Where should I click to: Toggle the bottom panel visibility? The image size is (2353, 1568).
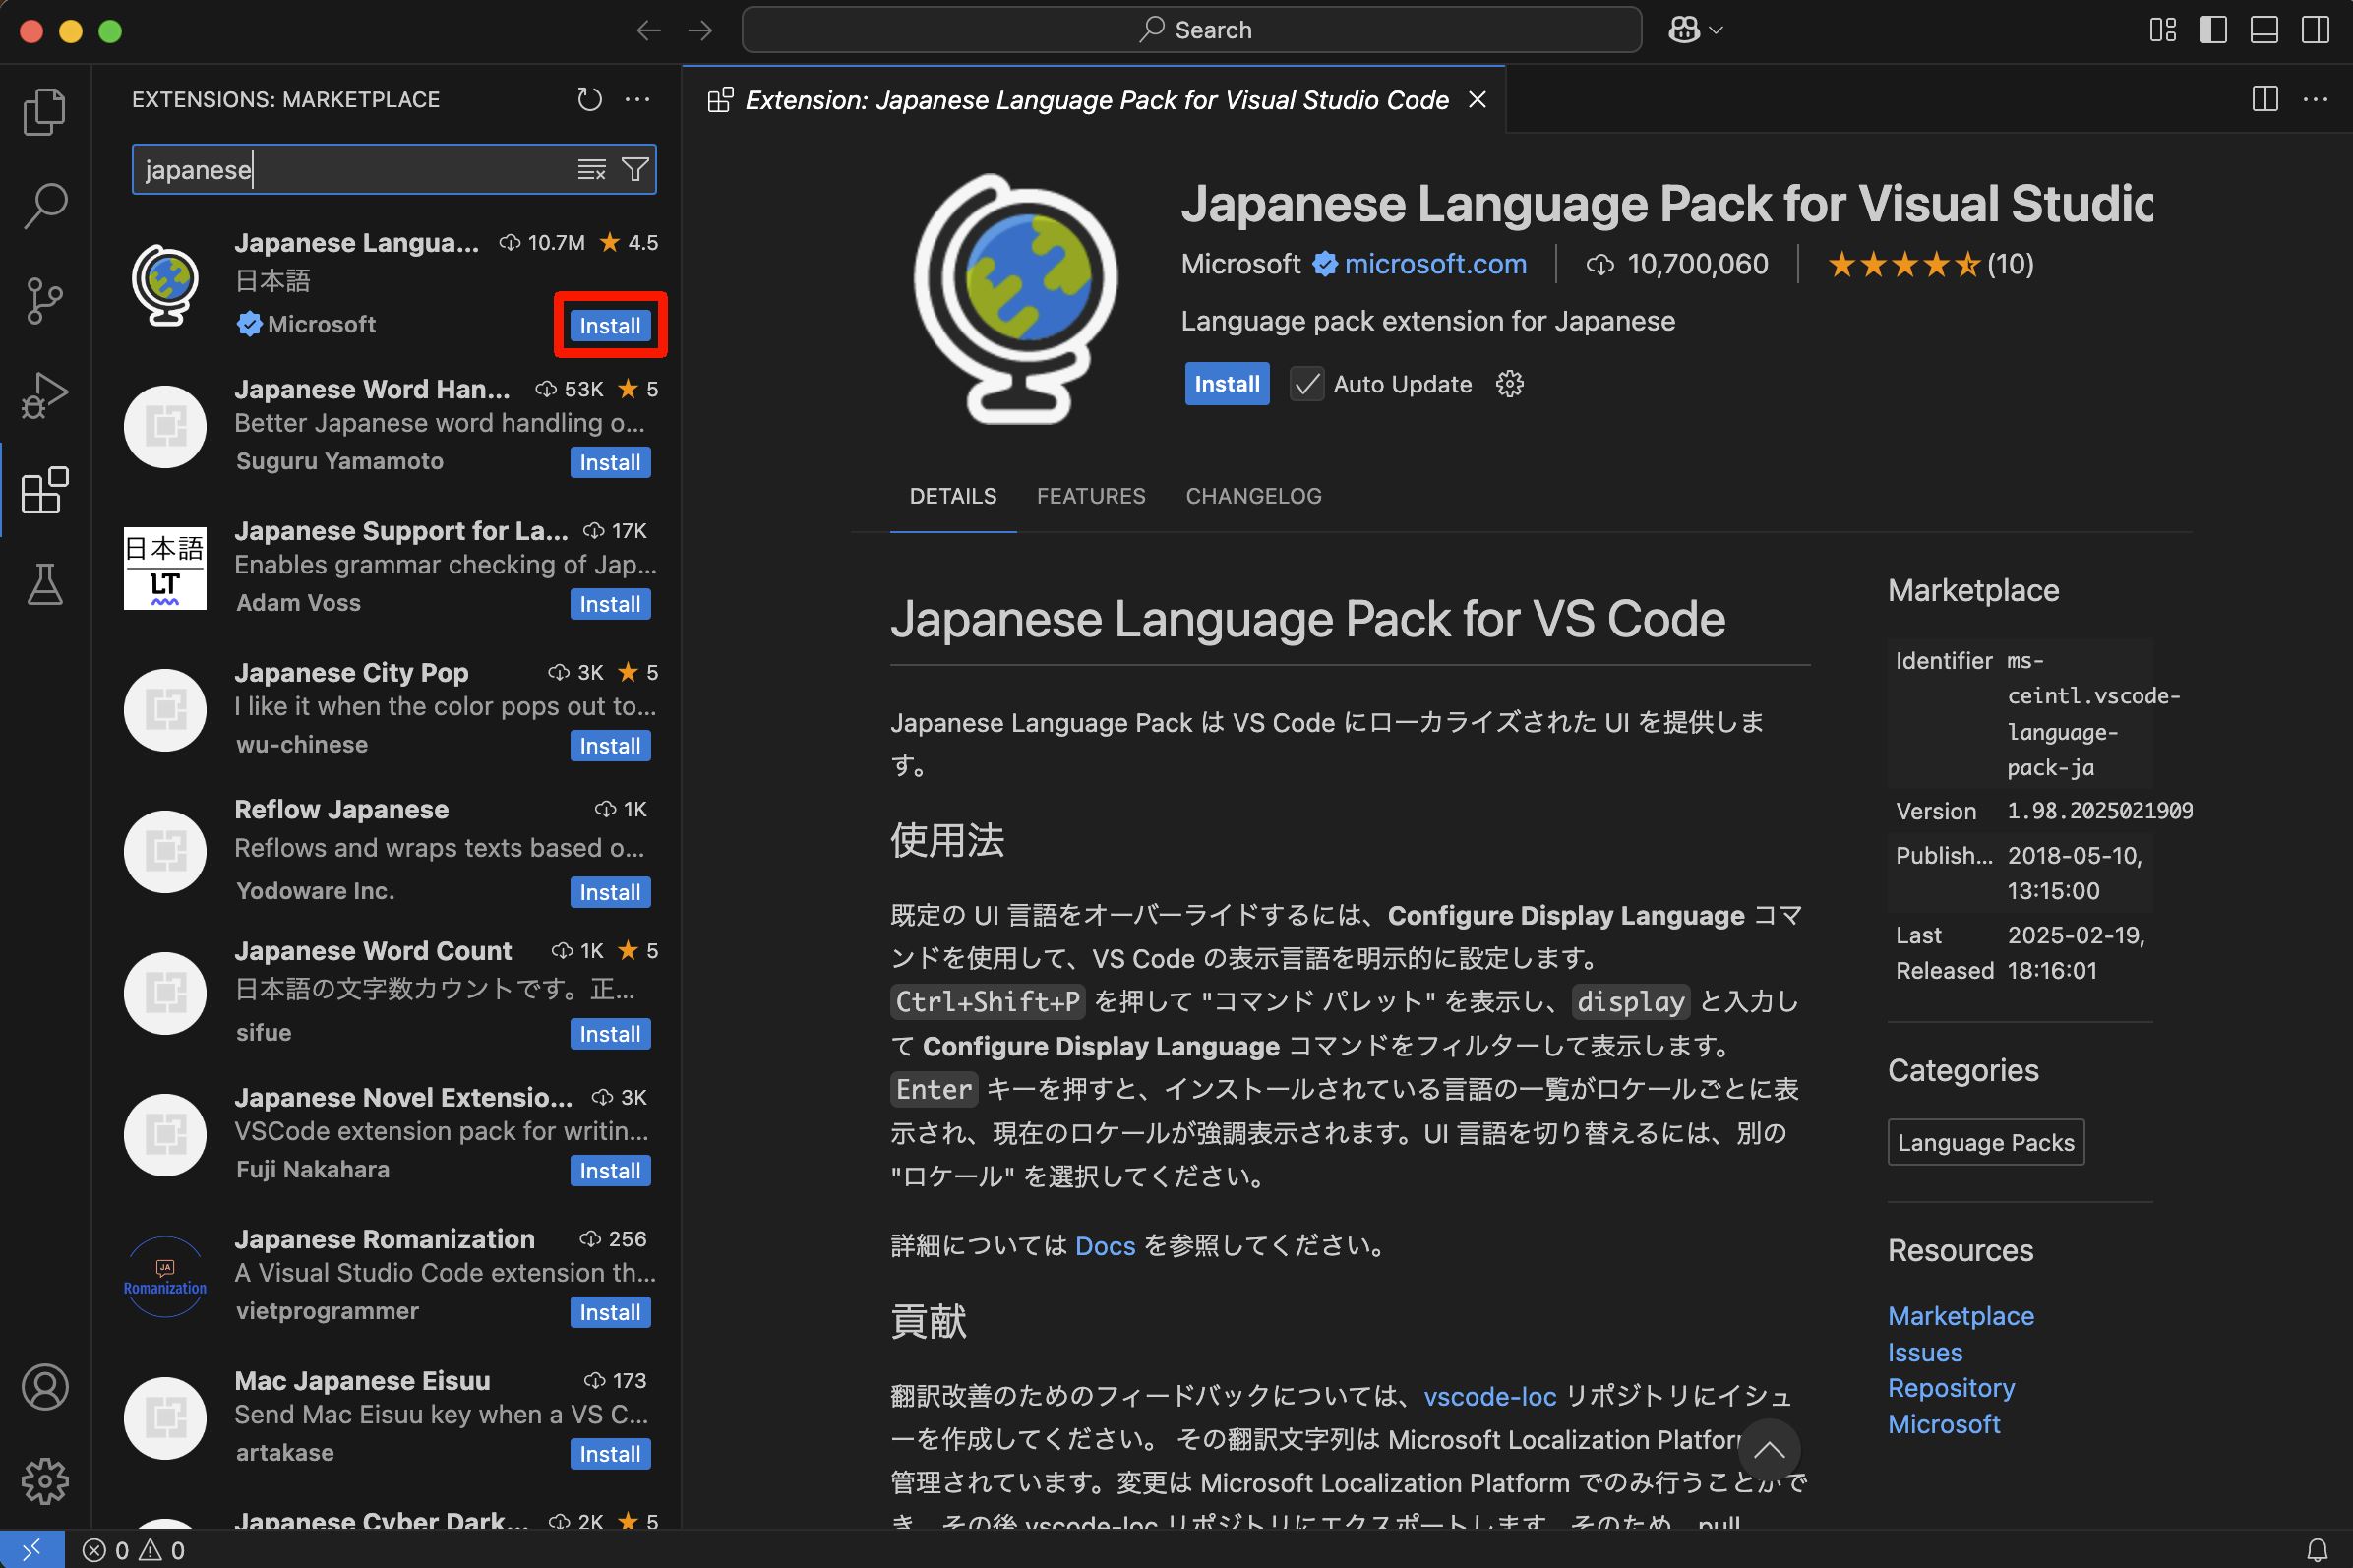pyautogui.click(x=2264, y=30)
